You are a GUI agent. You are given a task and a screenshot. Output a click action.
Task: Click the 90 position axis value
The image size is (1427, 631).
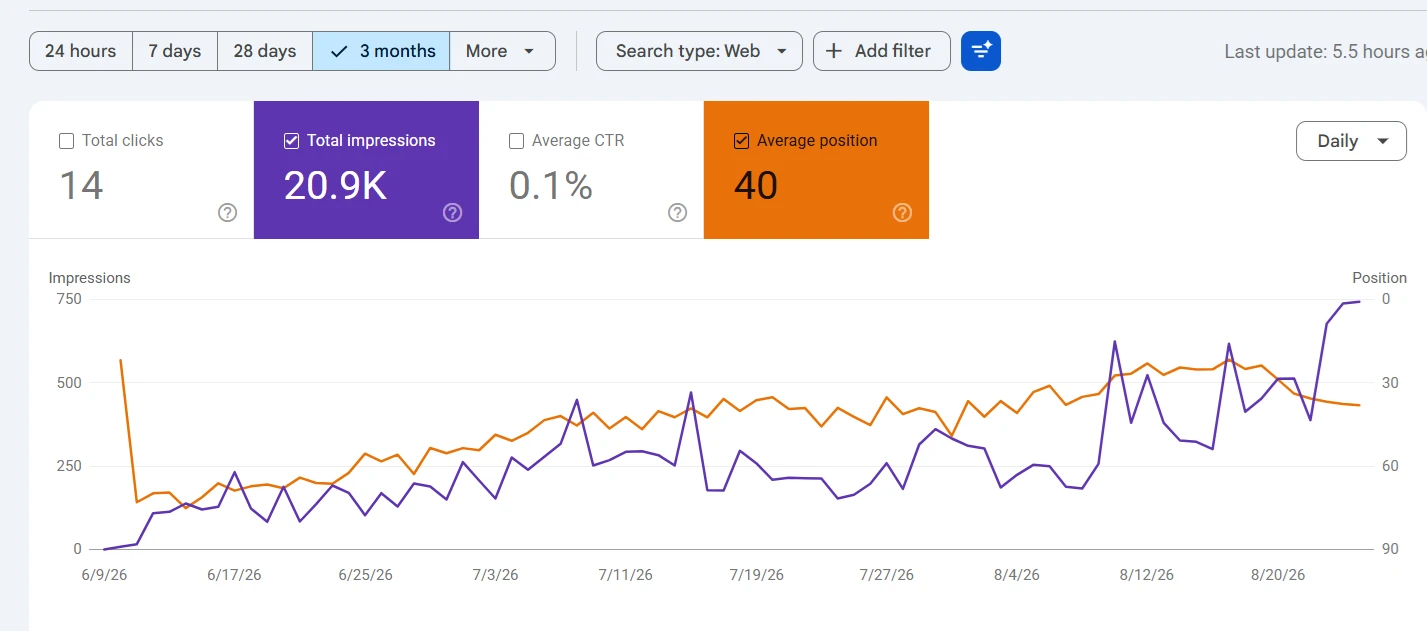pos(1390,549)
